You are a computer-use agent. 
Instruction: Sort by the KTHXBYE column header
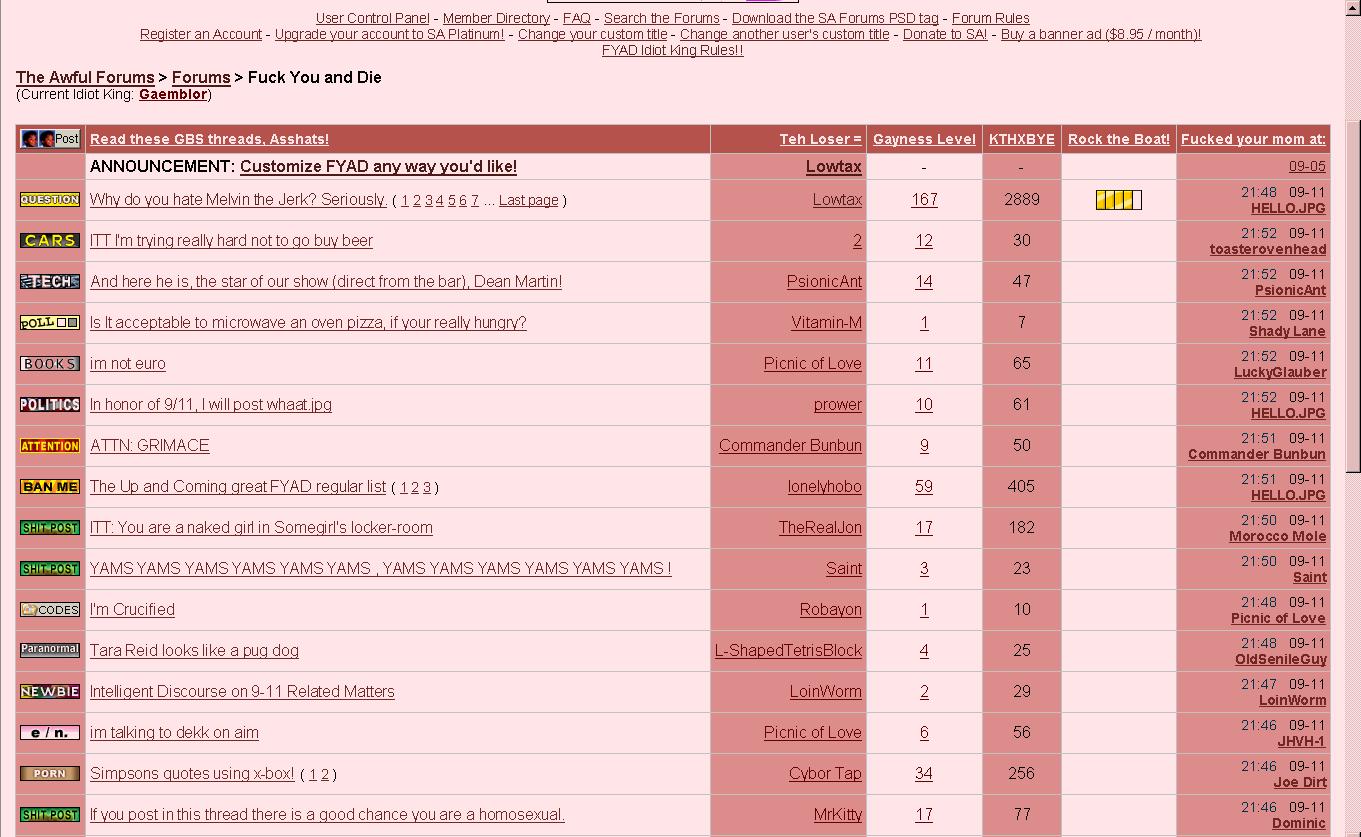pyautogui.click(x=1021, y=139)
